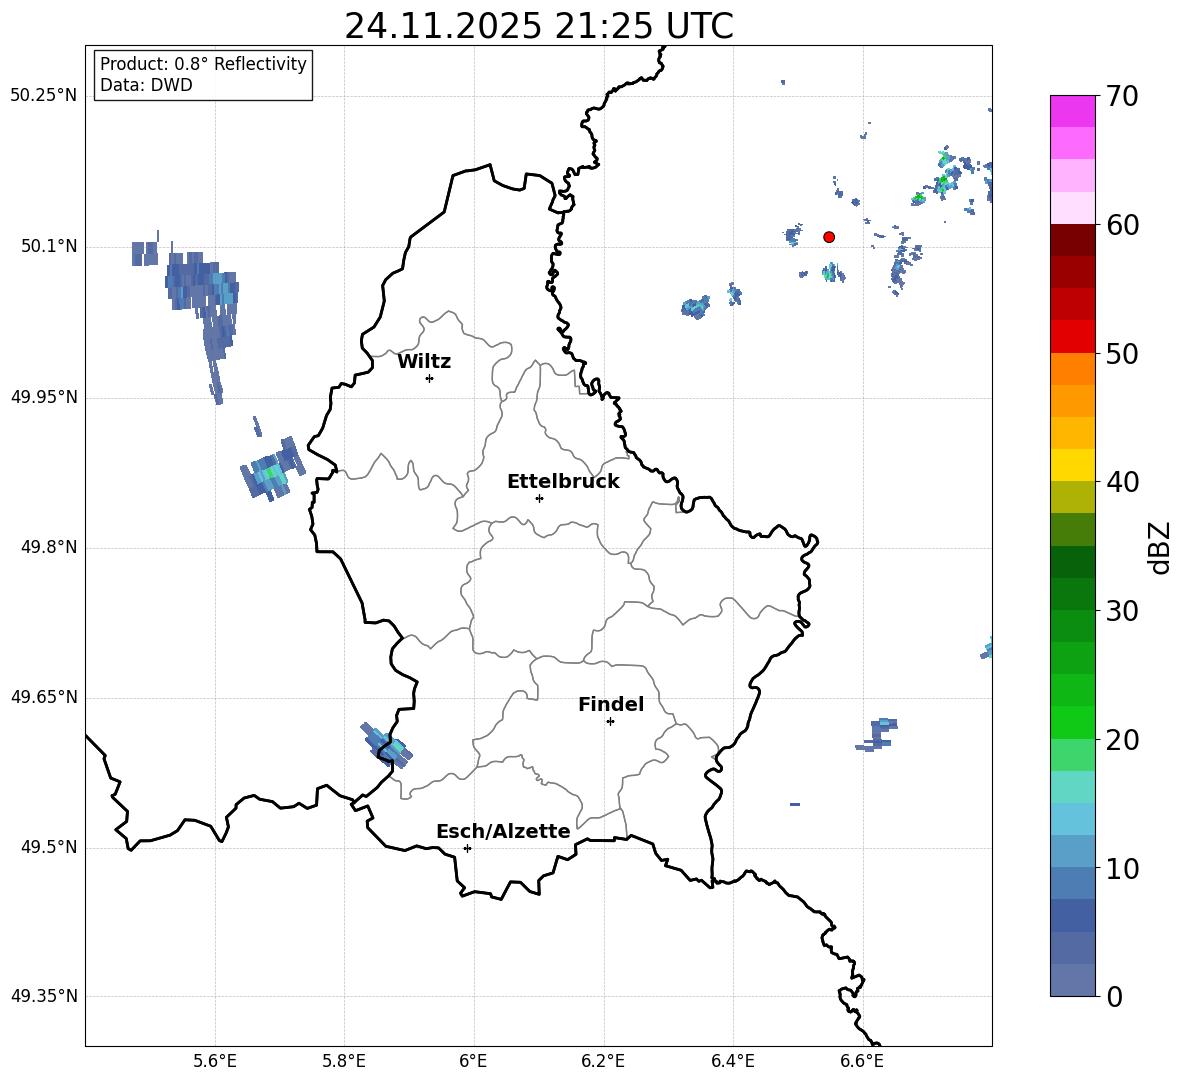Viewport: 1184px width, 1081px height.
Task: Click the 6°E longitude label
Action: click(473, 1062)
